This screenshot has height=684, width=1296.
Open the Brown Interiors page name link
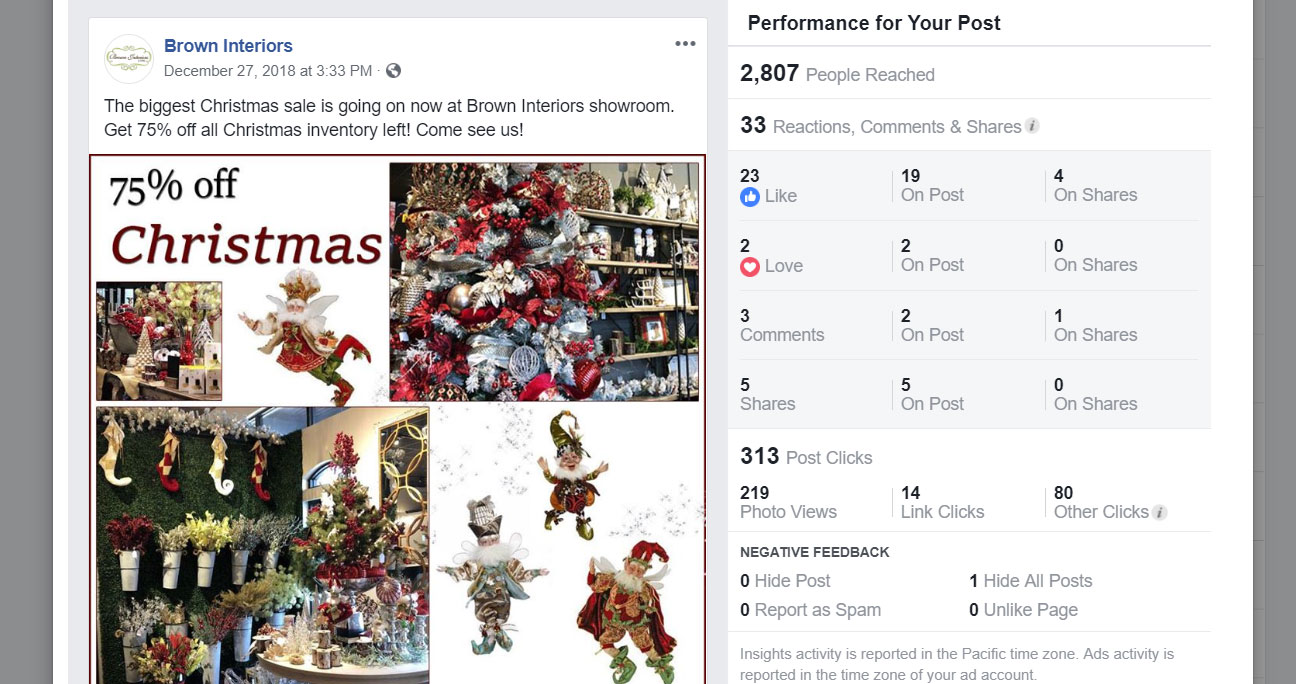coord(228,46)
